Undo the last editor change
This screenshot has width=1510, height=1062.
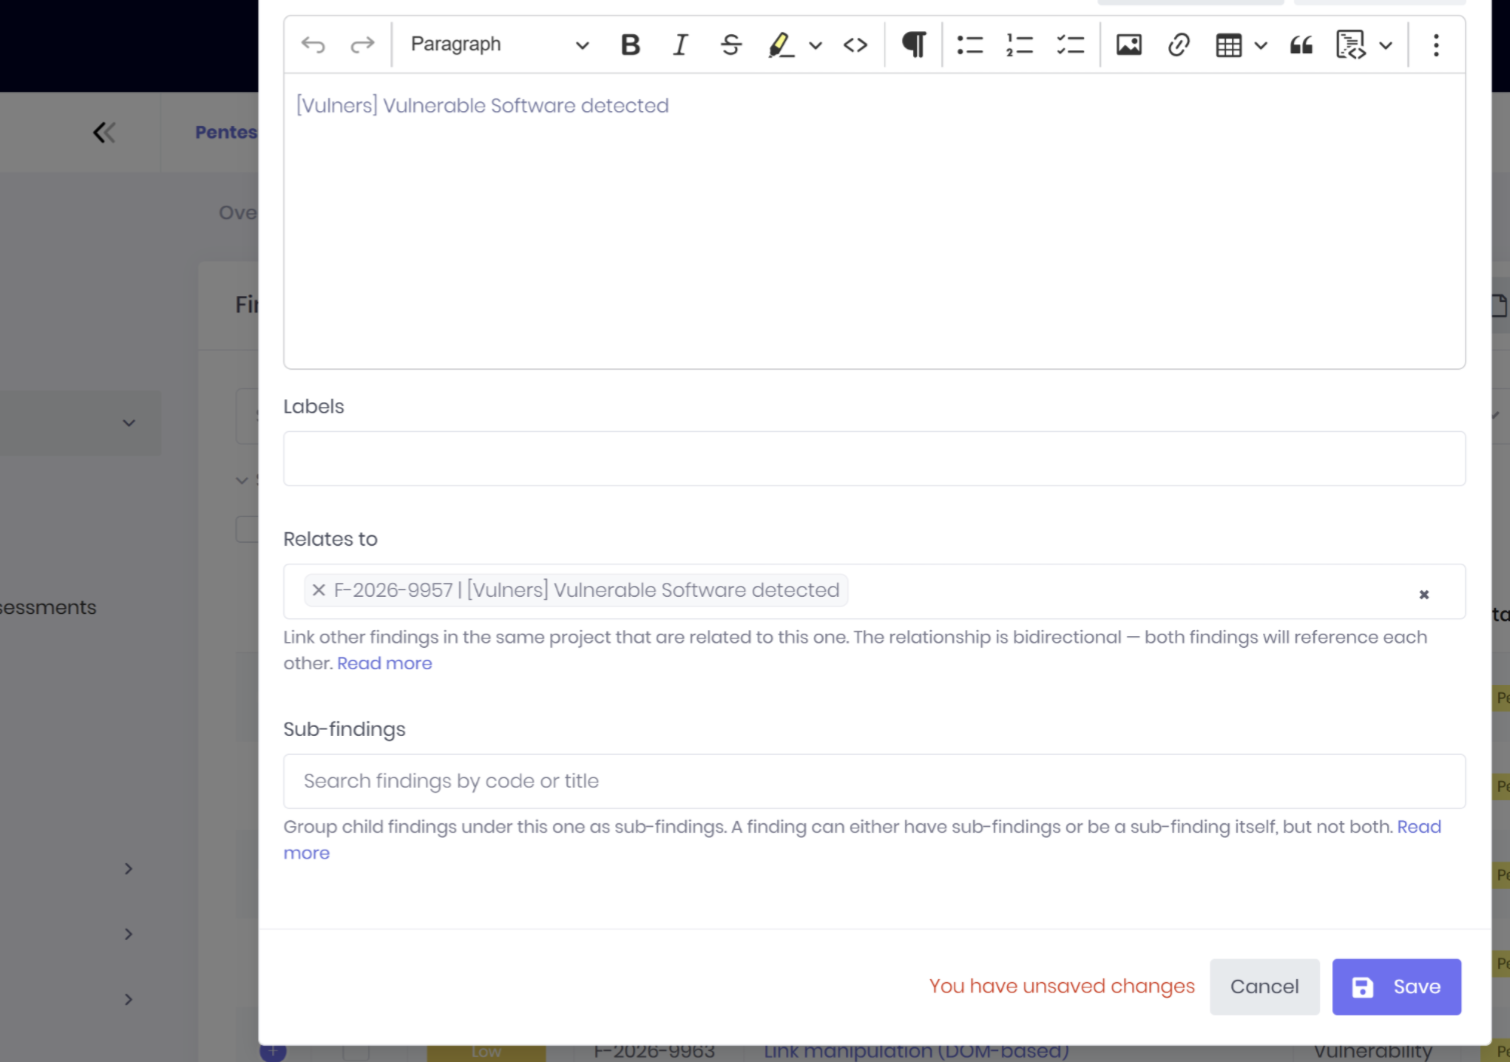(x=313, y=45)
